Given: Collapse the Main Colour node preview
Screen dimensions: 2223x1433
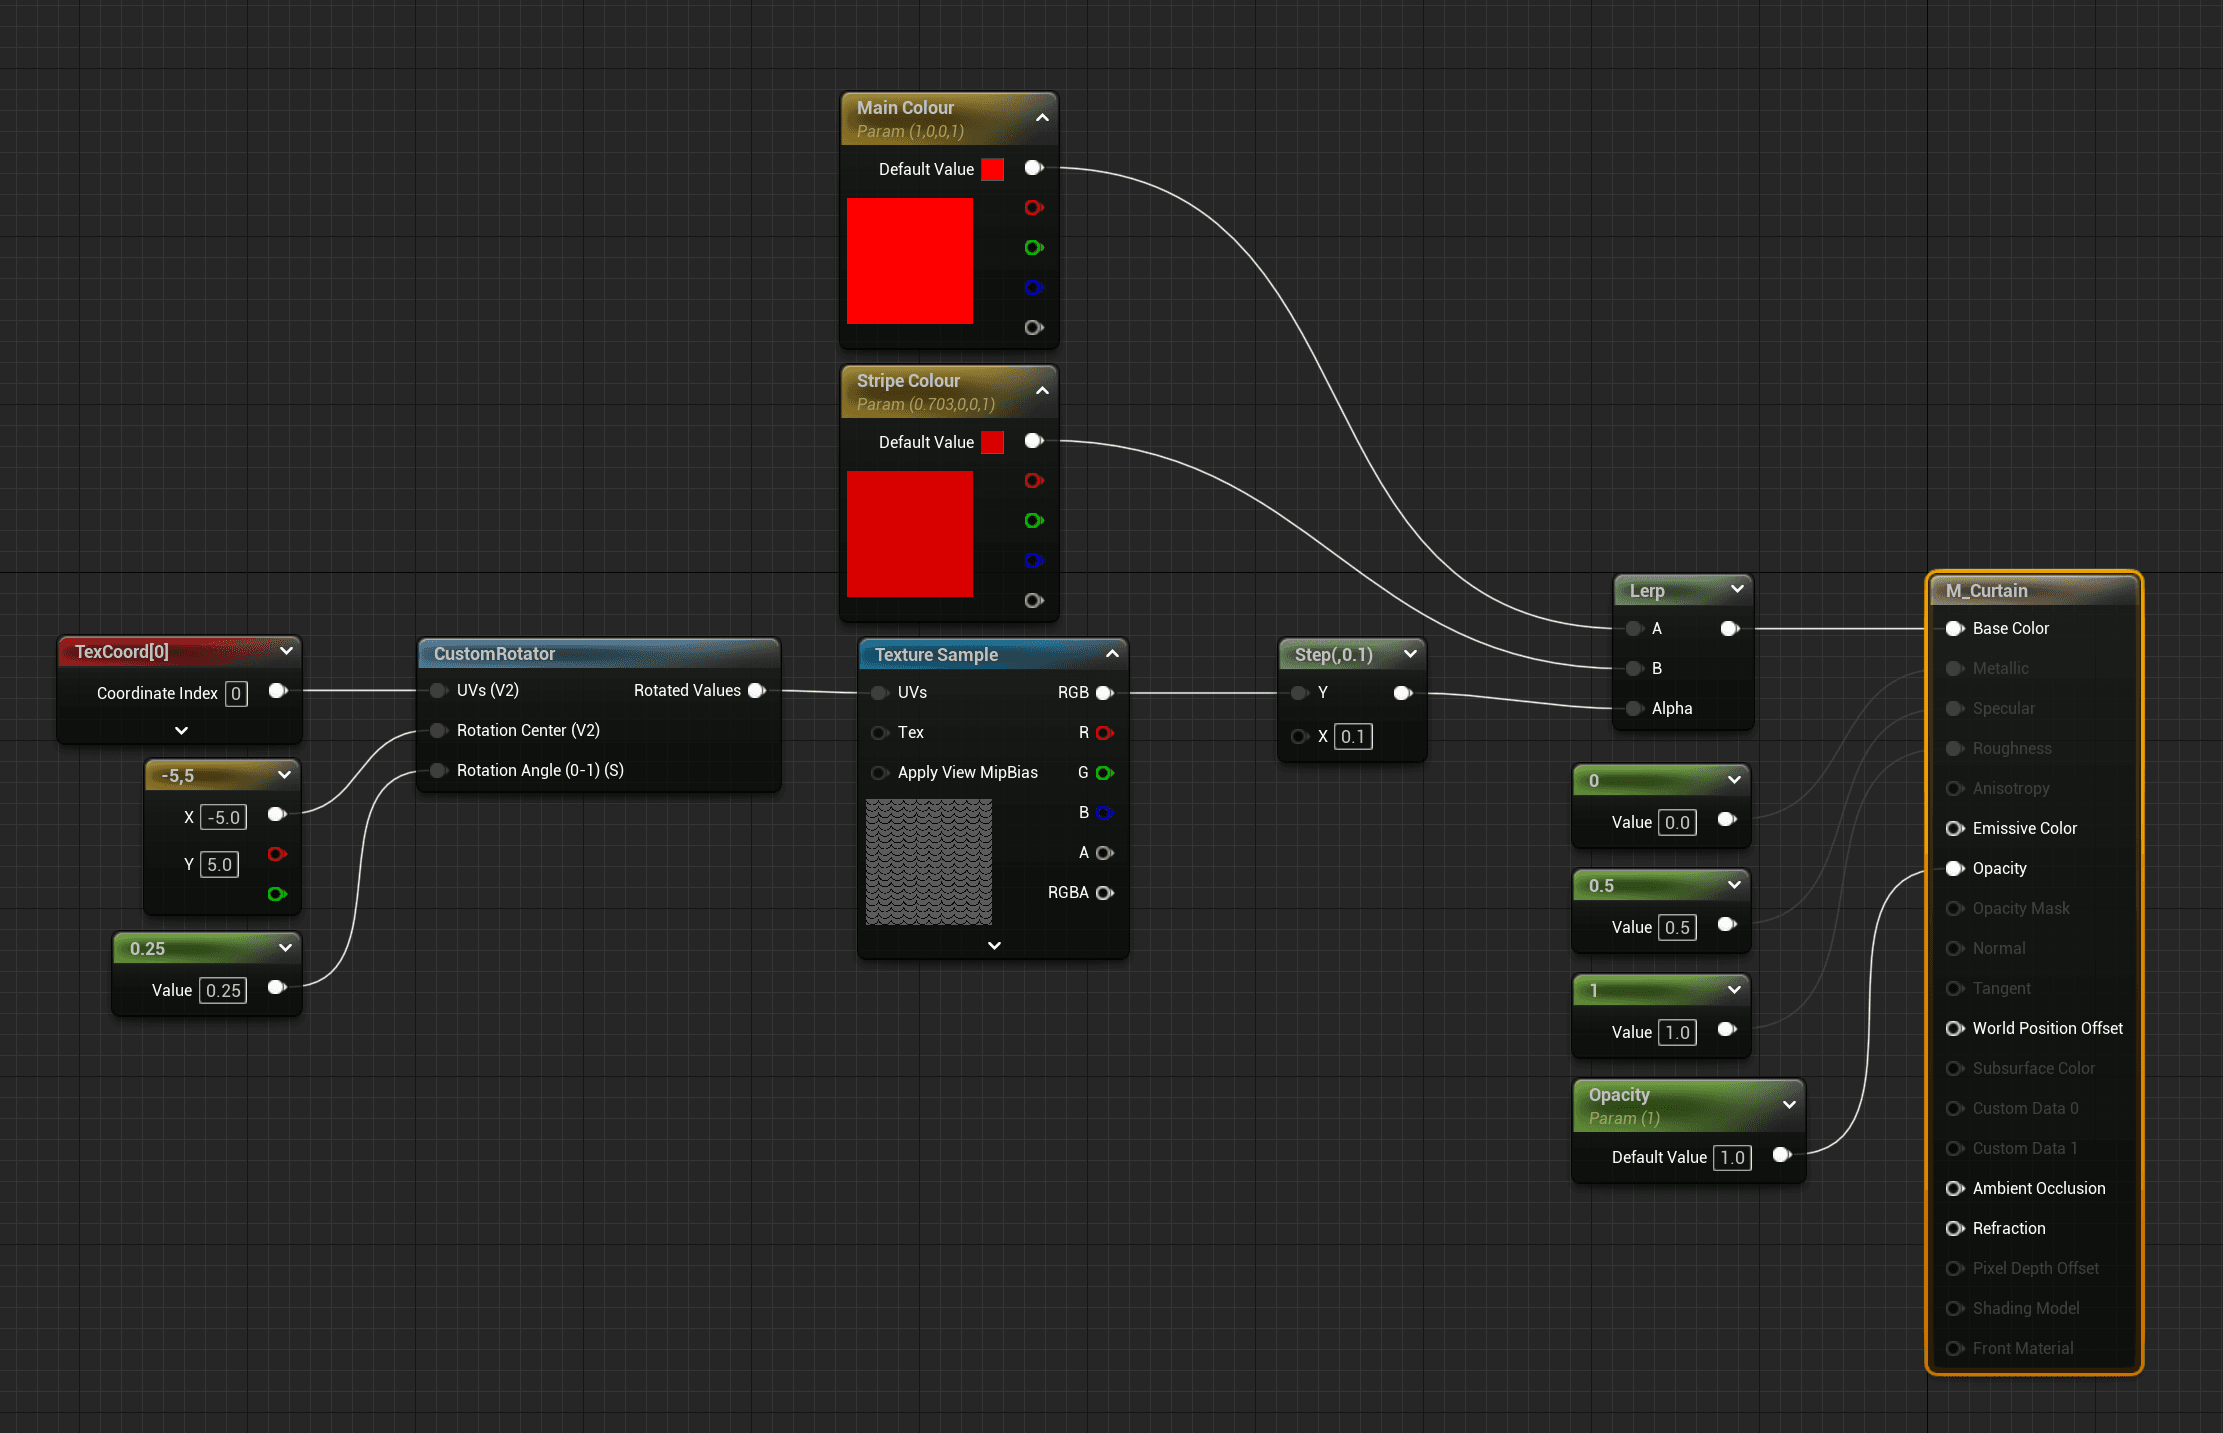Looking at the screenshot, I should pyautogui.click(x=1042, y=118).
